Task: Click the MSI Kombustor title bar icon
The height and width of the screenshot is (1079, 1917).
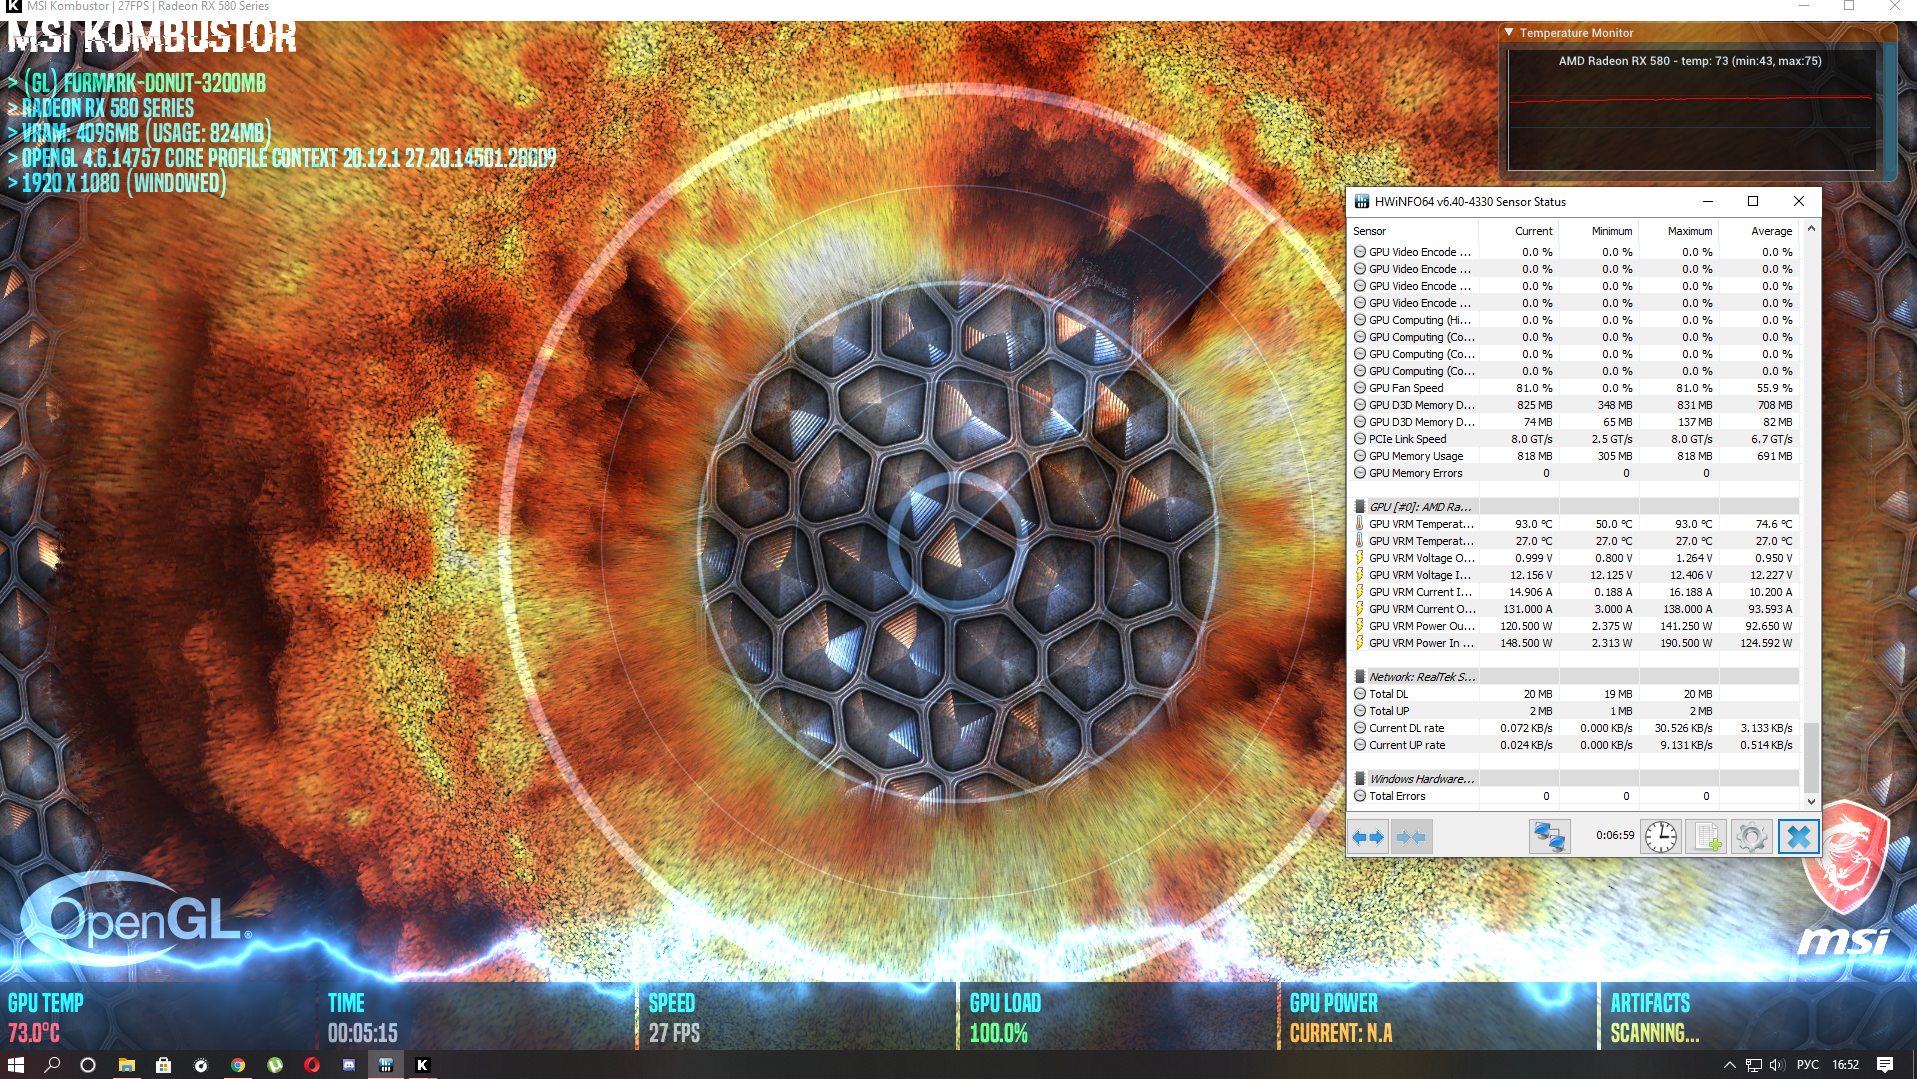Action: tap(14, 6)
